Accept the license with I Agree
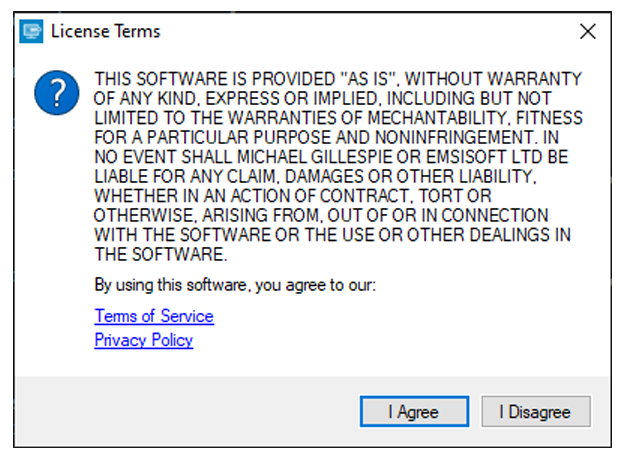 coord(415,411)
